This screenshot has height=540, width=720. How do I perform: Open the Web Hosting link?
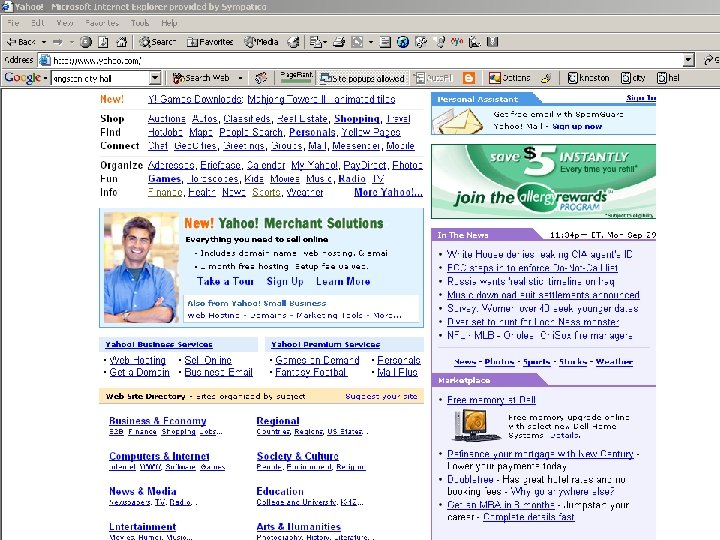click(137, 360)
